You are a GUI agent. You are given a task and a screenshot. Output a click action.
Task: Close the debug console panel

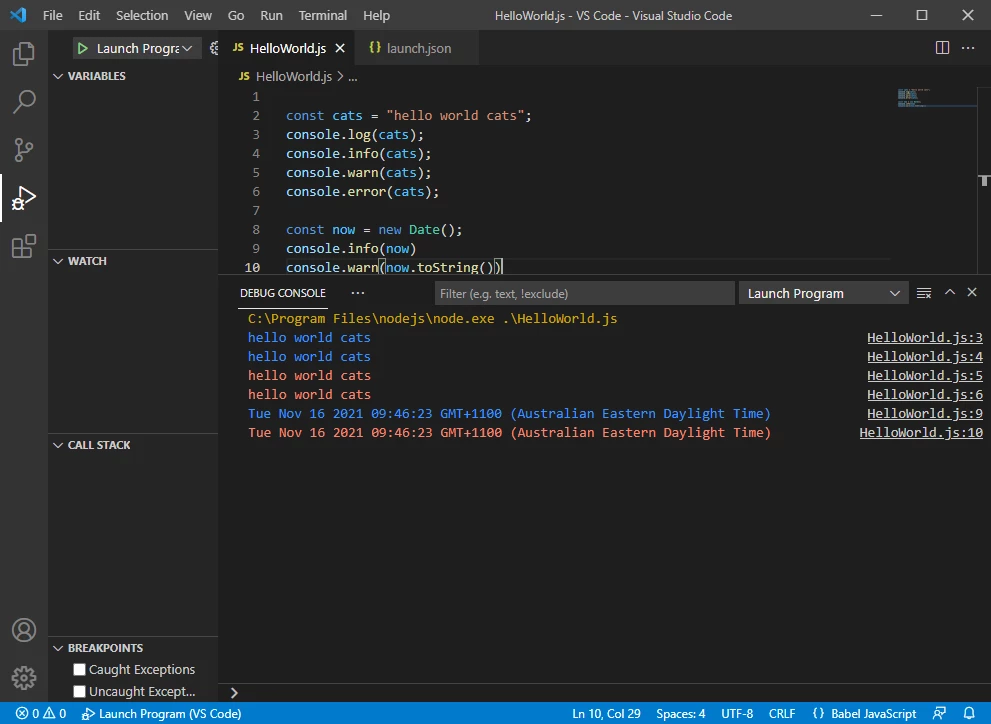click(x=972, y=292)
